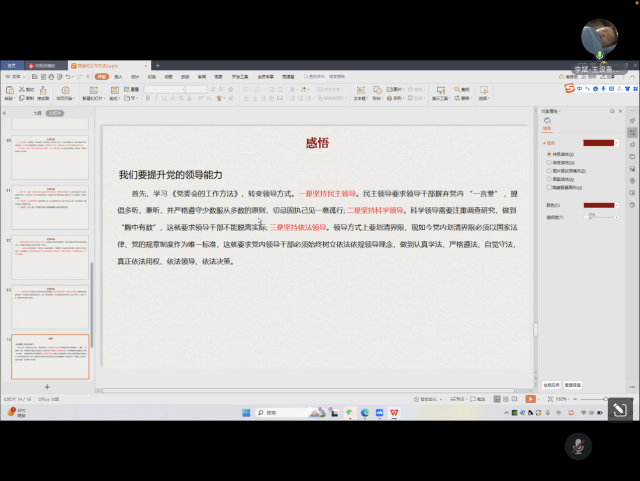Click the dark red 颜色 color swatch
Image resolution: width=640 pixels, height=481 pixels.
(x=600, y=205)
